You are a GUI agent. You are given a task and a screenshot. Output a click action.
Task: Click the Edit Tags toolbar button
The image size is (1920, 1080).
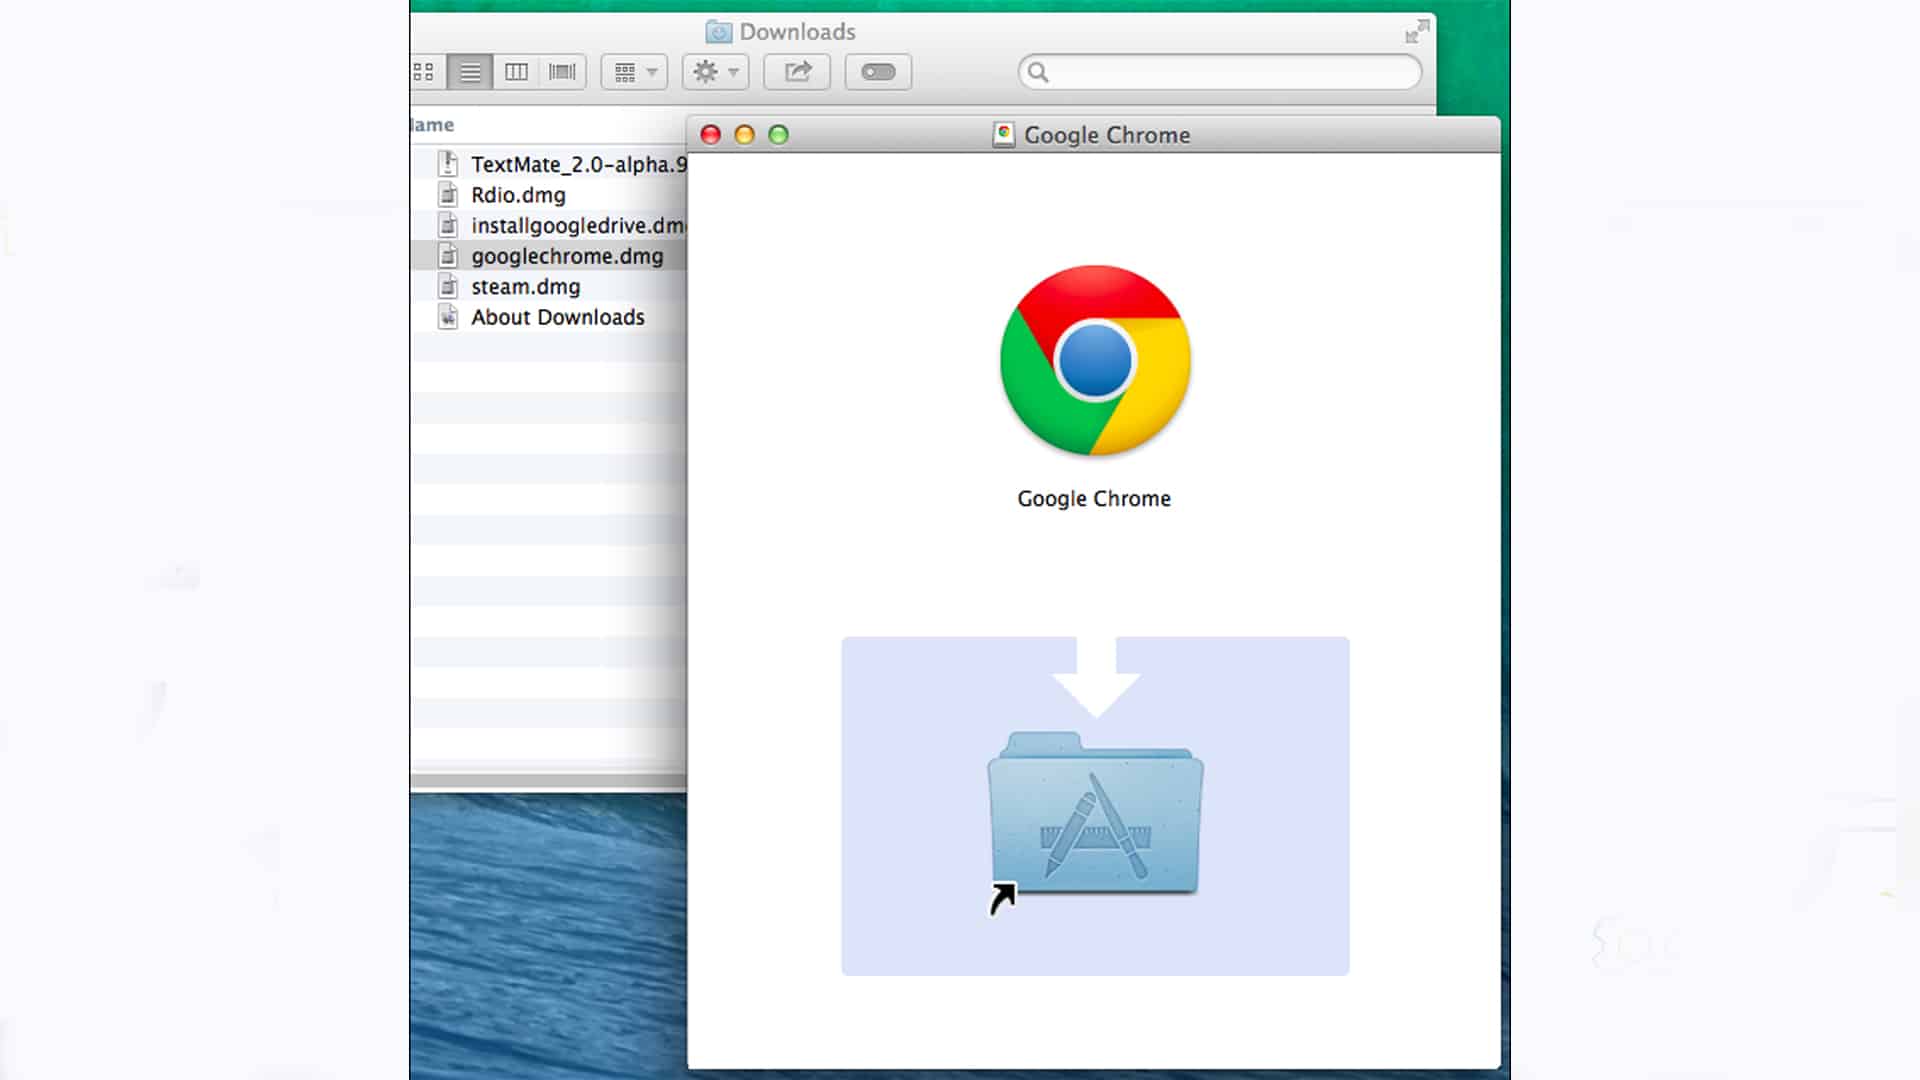click(878, 72)
